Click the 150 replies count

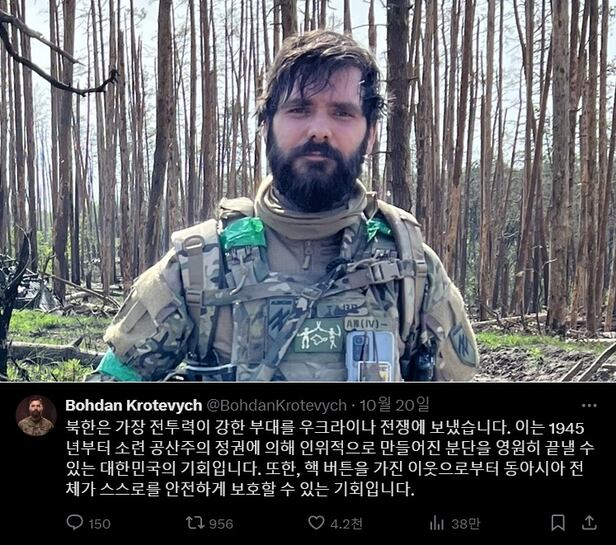coord(99,524)
